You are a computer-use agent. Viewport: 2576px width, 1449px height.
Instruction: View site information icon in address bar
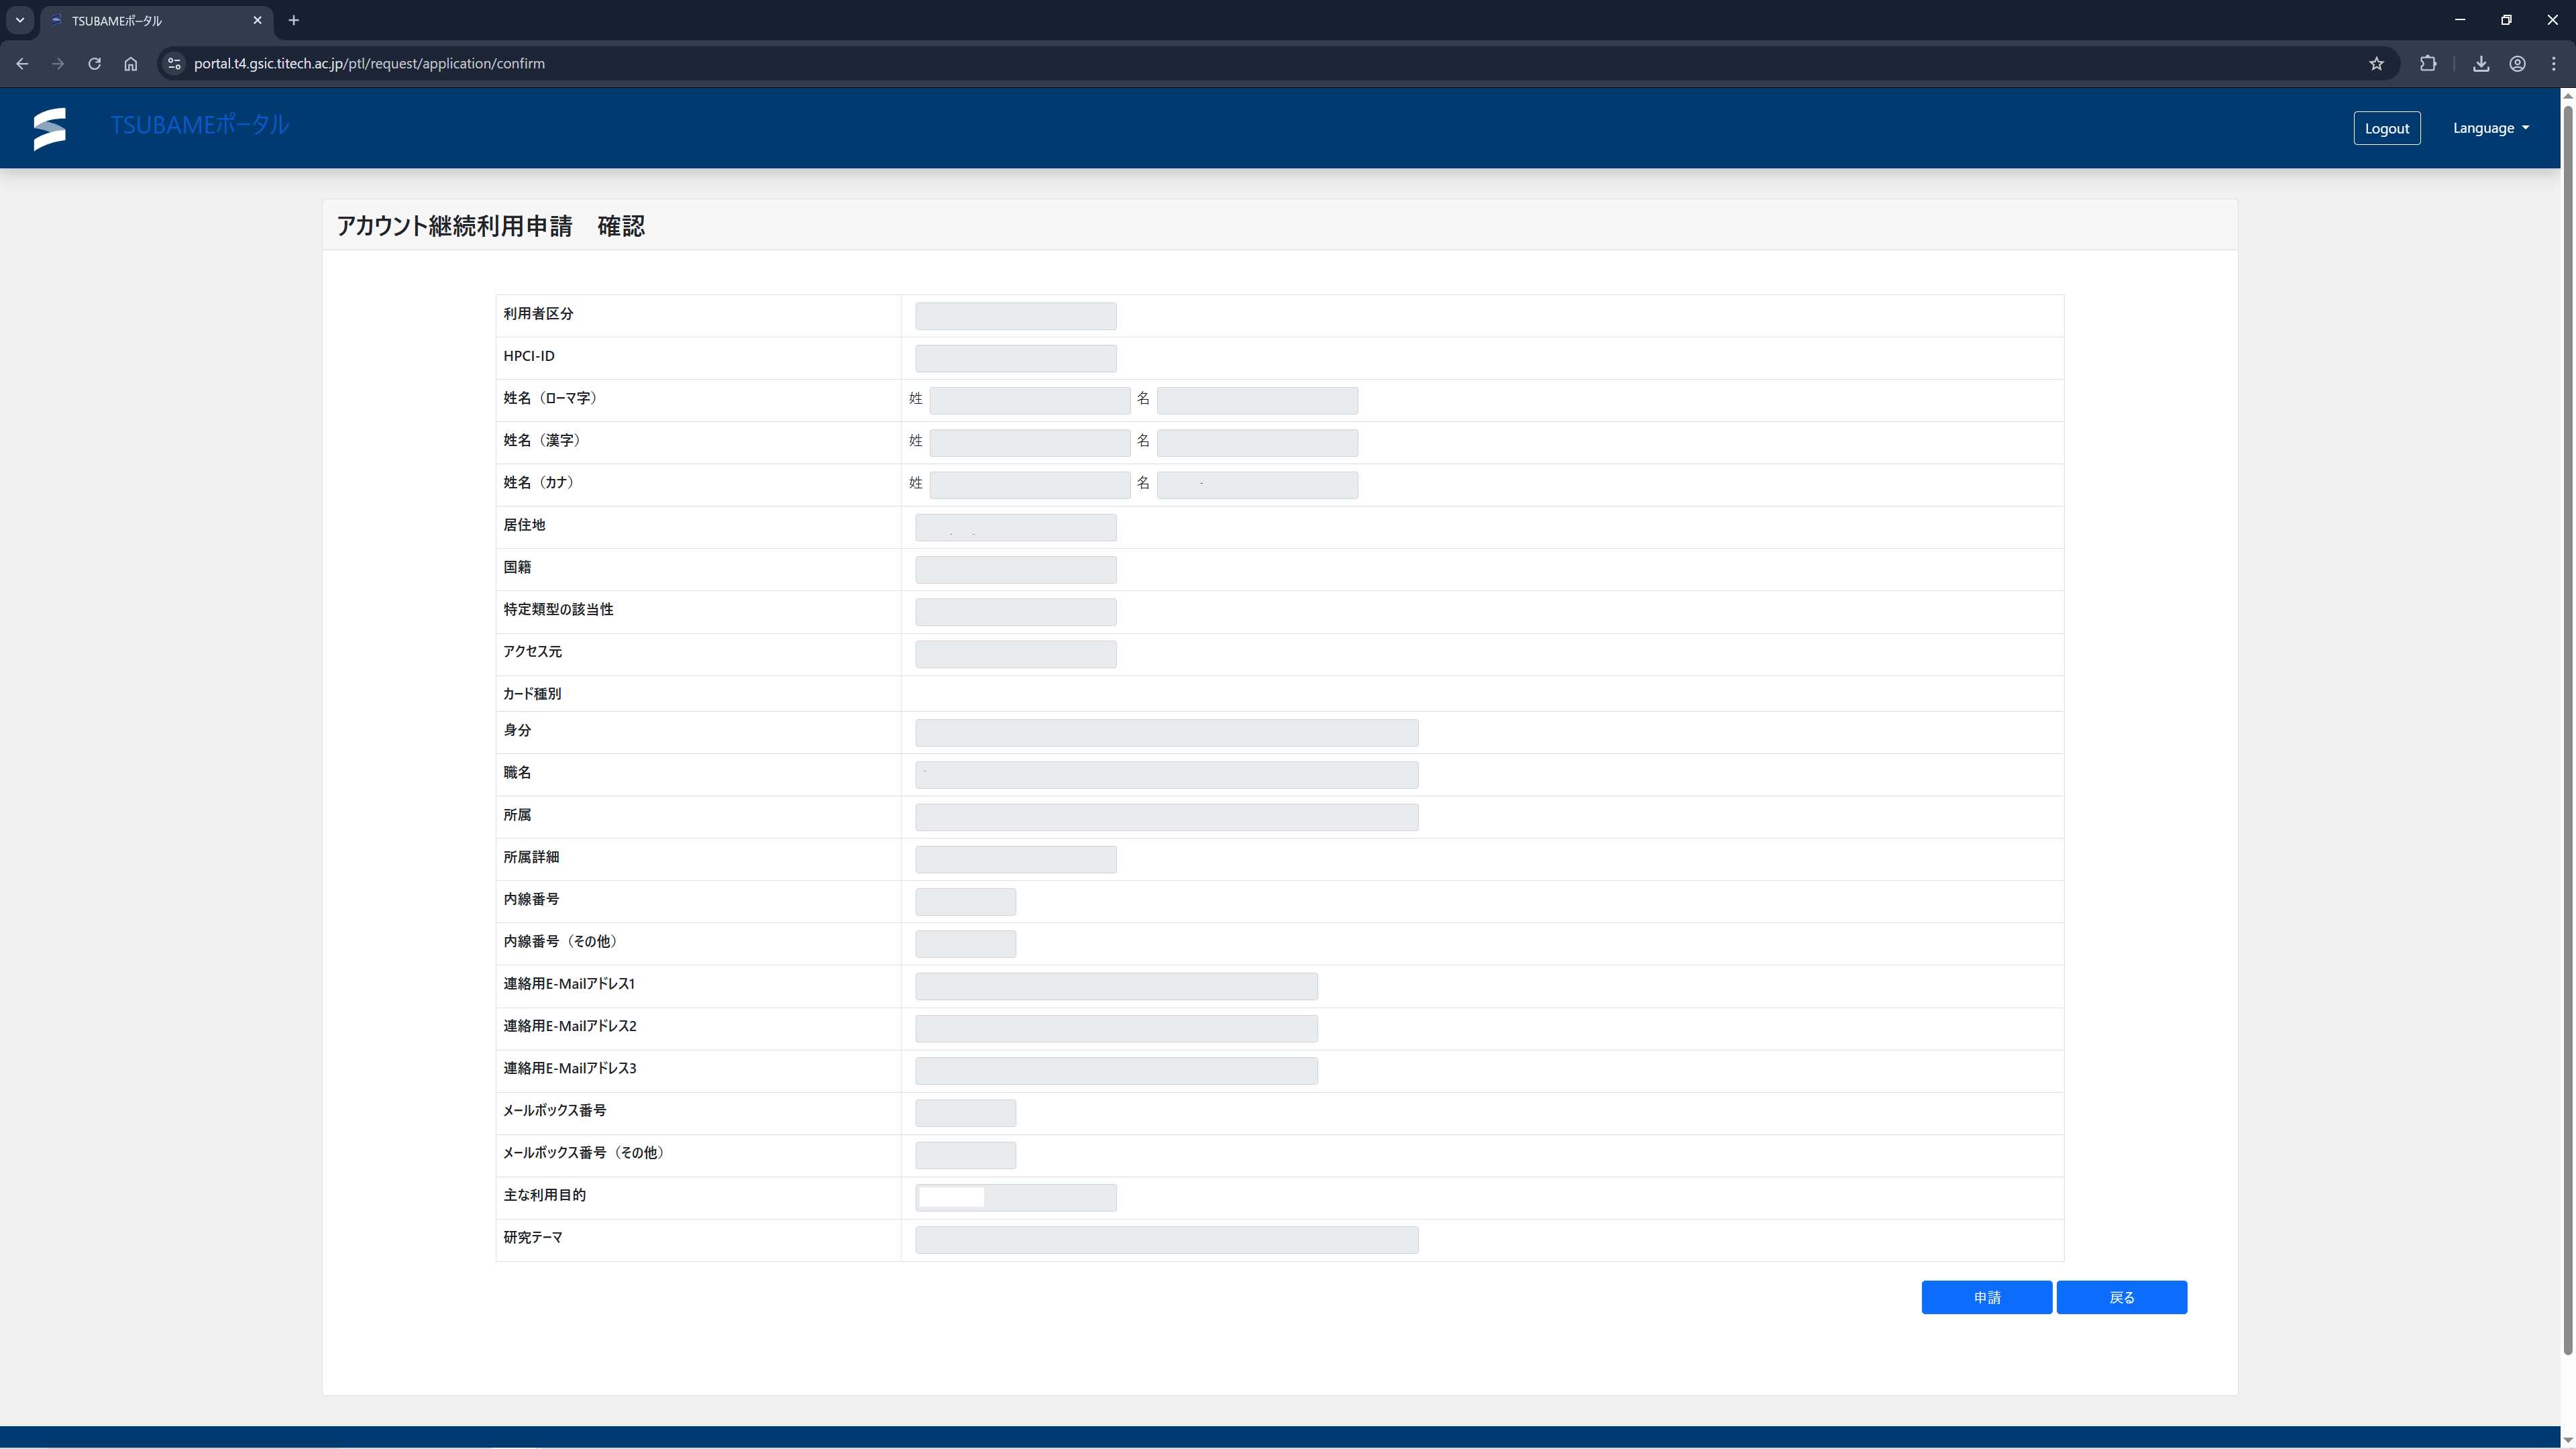click(x=174, y=63)
